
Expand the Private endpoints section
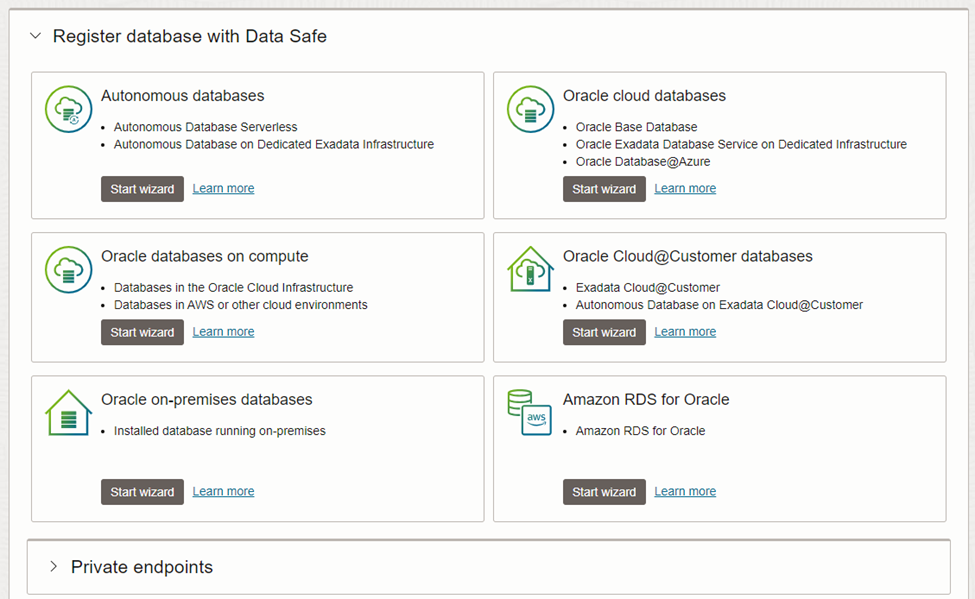point(54,567)
